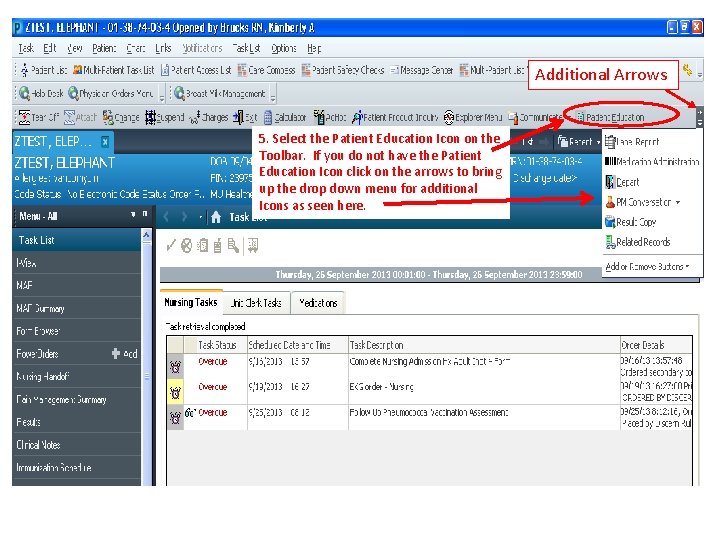Open the Options menu
Viewport: 720px width, 540px height.
(284, 48)
